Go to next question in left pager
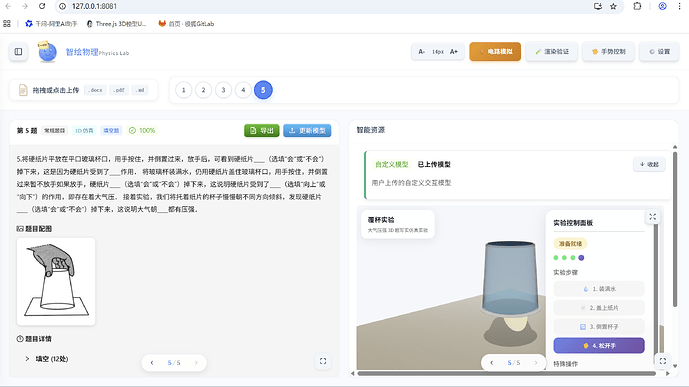The image size is (689, 387). [196, 362]
